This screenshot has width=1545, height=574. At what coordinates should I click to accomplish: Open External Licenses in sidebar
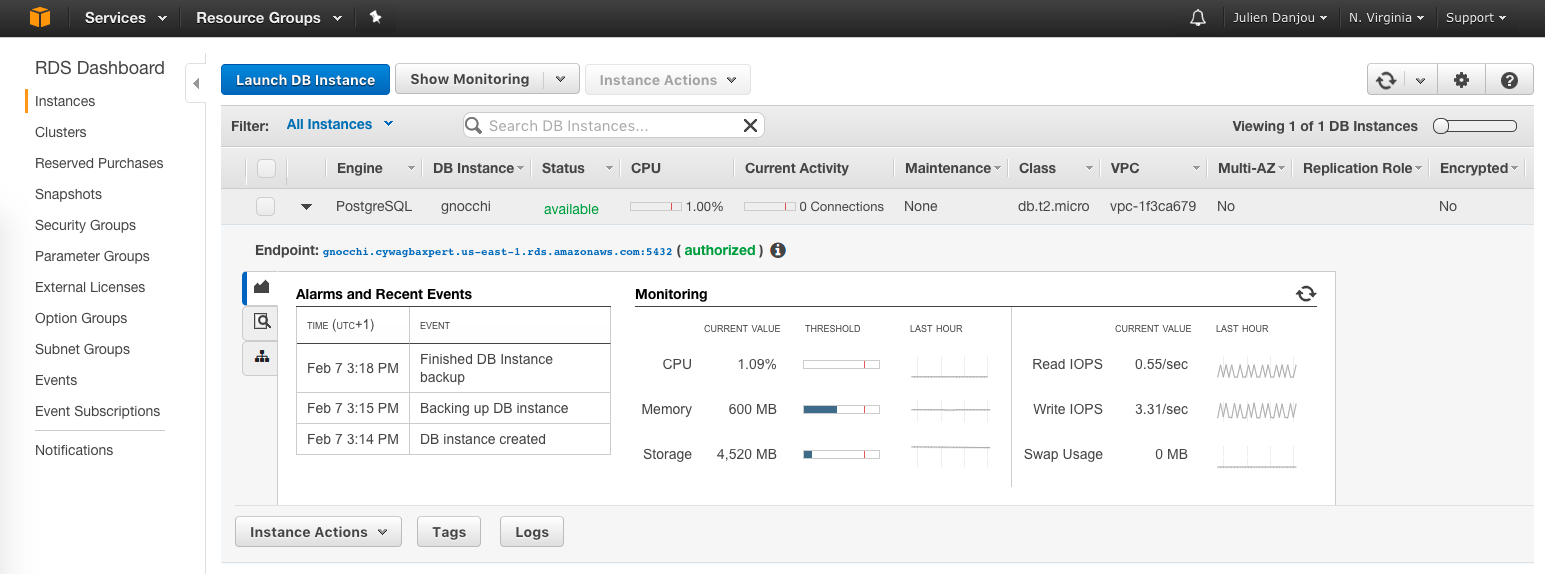(90, 287)
